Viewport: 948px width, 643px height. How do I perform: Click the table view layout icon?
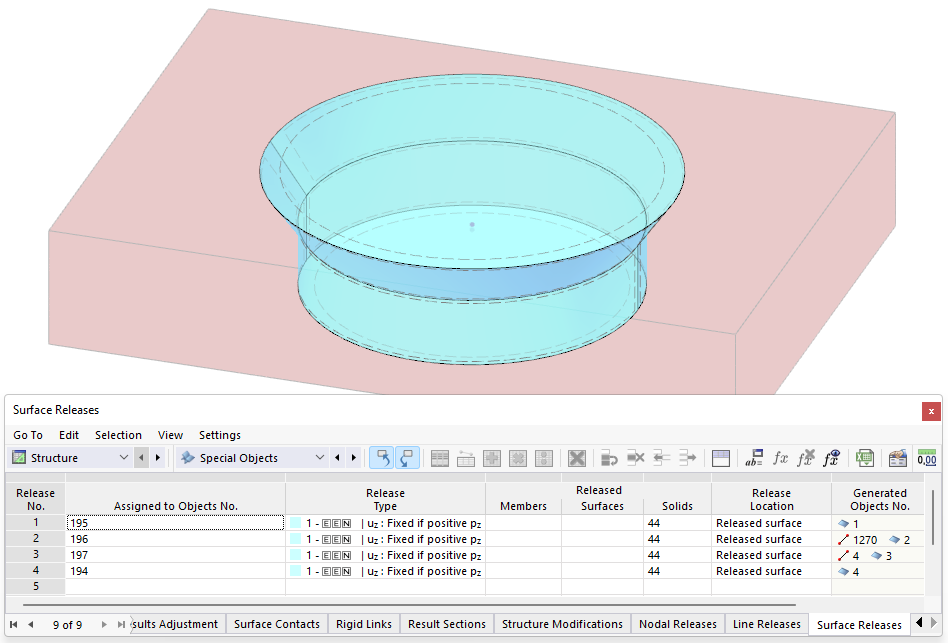pyautogui.click(x=721, y=458)
